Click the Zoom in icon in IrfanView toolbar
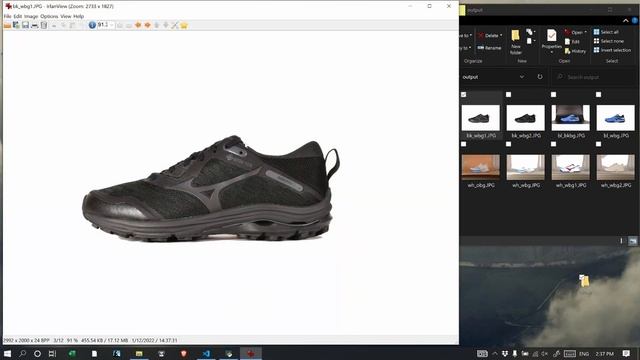Screen dimensions: 640x360 [120, 25]
